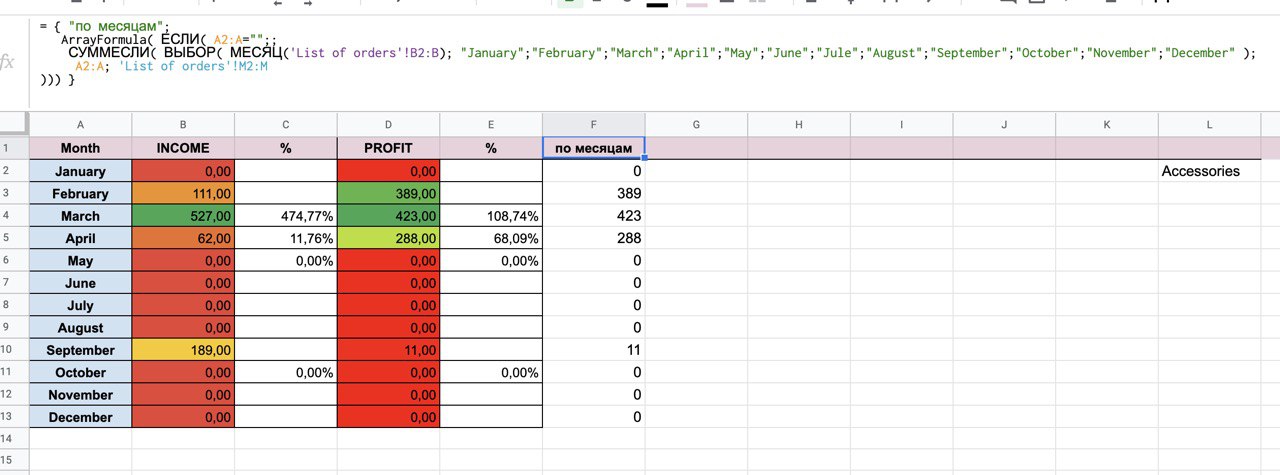Select column F cell showing 11
Screen dimensions: 1280x475
point(594,350)
